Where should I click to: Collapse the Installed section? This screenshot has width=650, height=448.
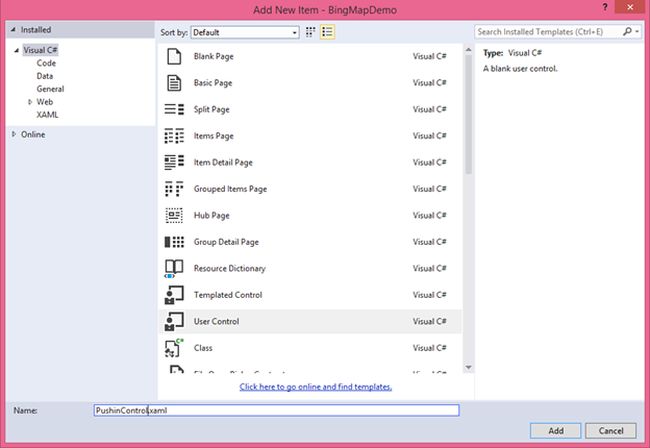pos(13,30)
